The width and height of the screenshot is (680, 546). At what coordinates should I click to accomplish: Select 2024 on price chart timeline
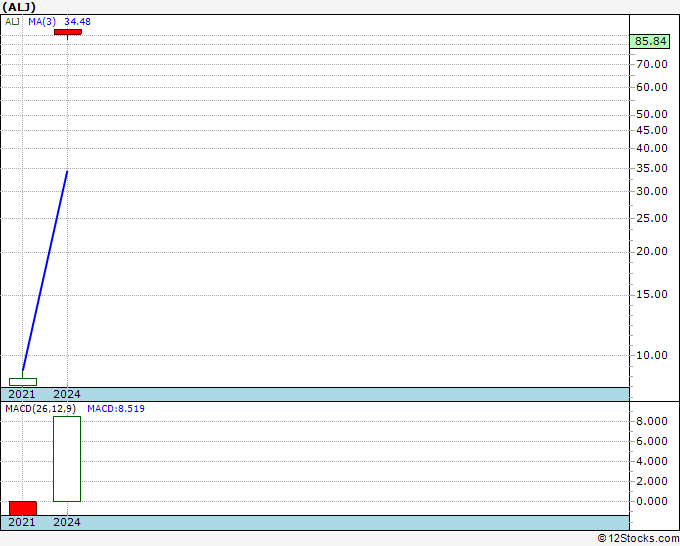[67, 394]
